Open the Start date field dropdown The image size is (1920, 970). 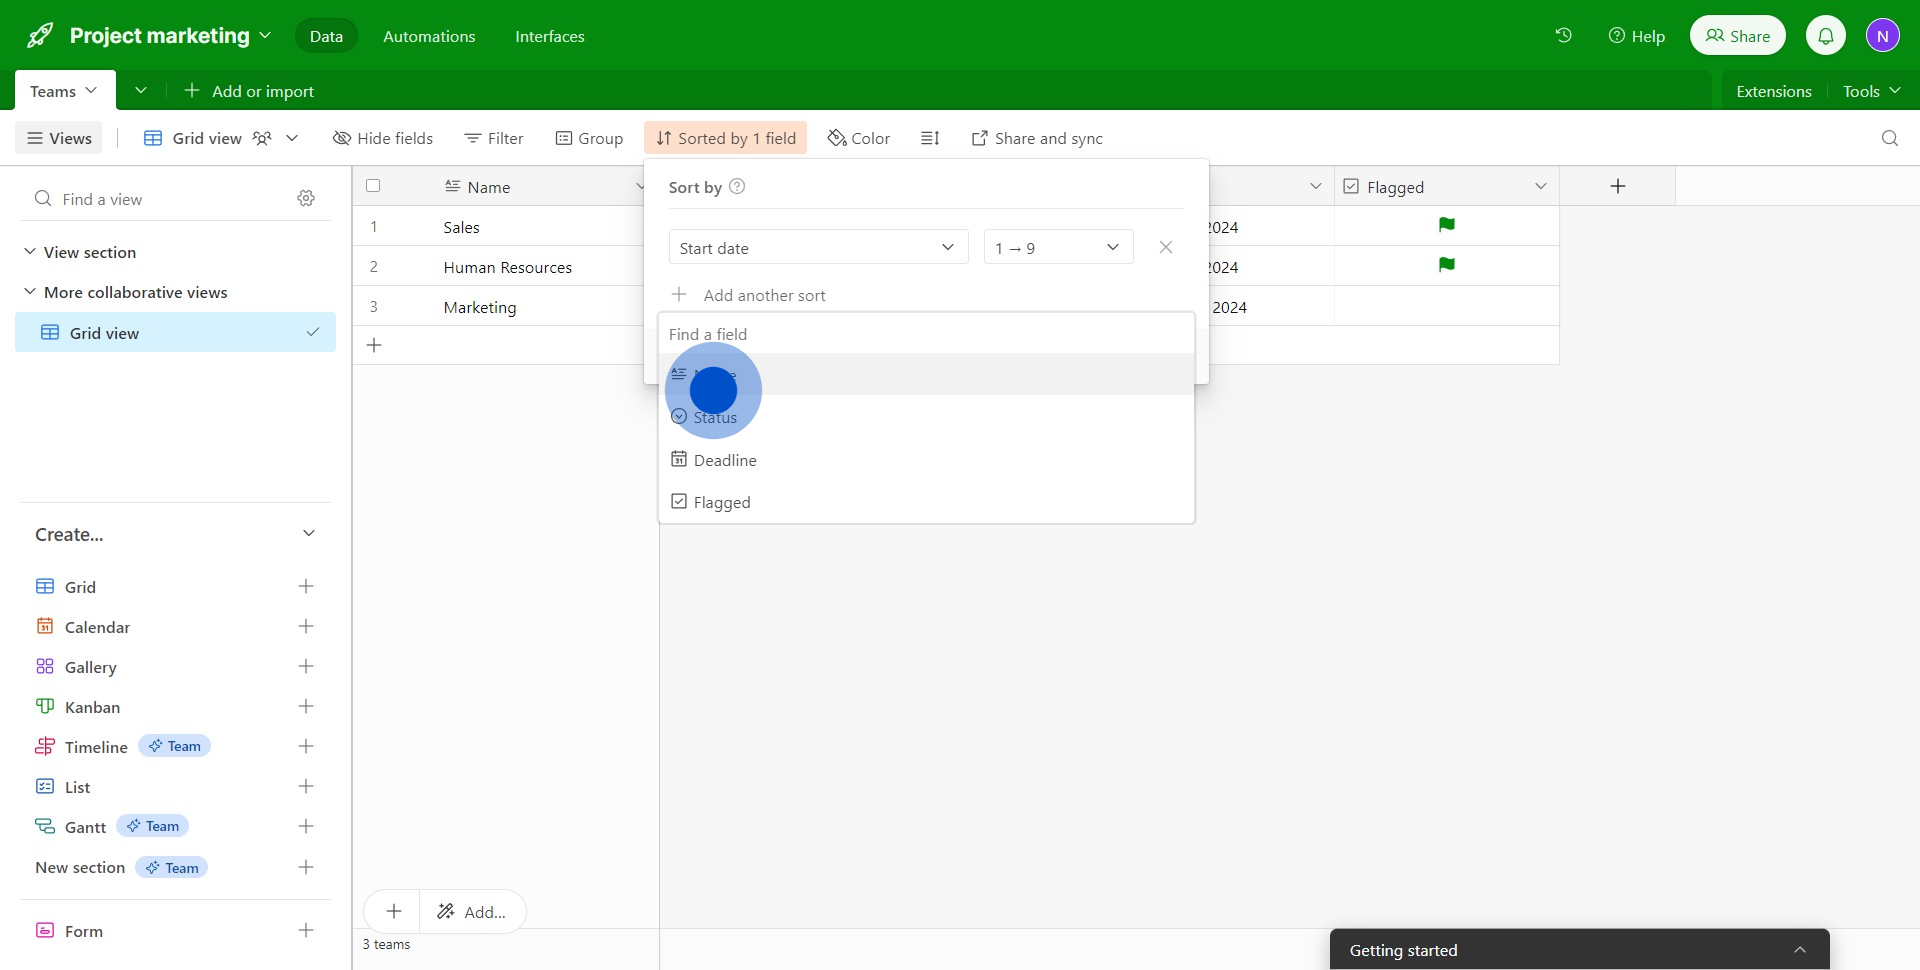[x=817, y=247]
